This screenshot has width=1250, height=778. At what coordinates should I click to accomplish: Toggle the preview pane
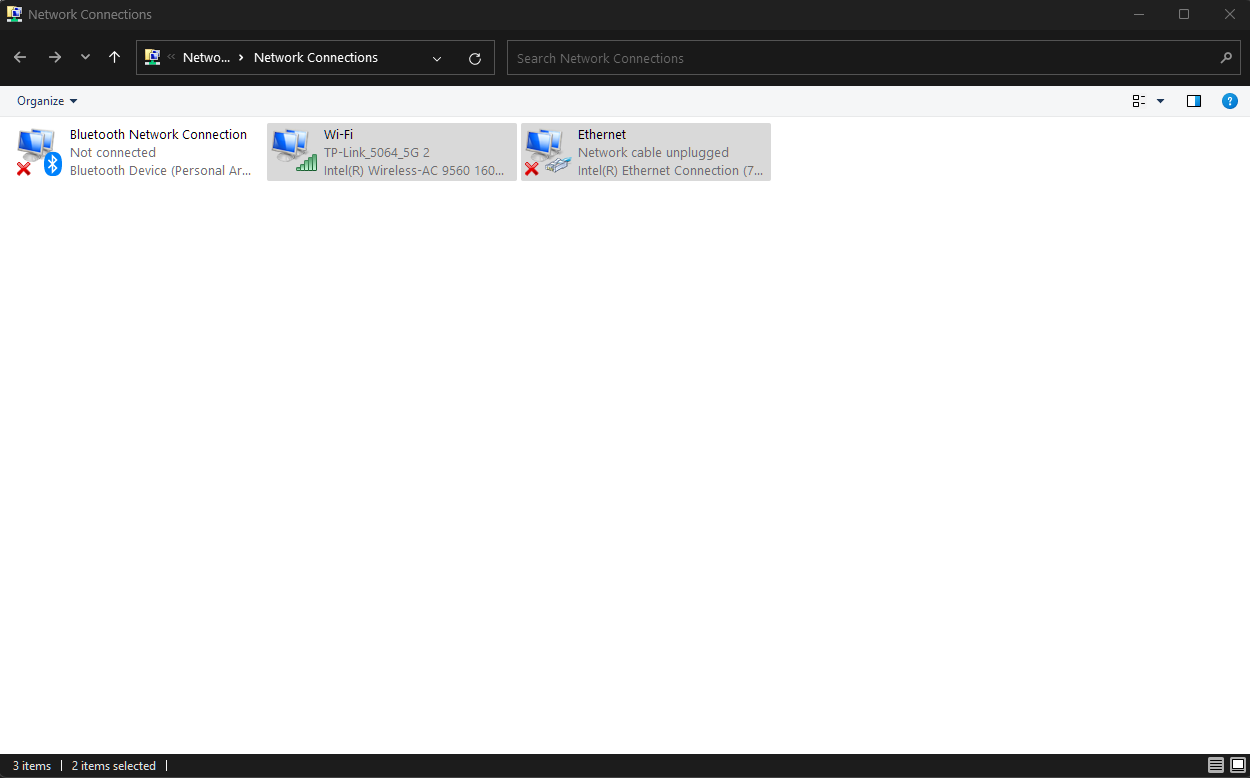[x=1193, y=101]
